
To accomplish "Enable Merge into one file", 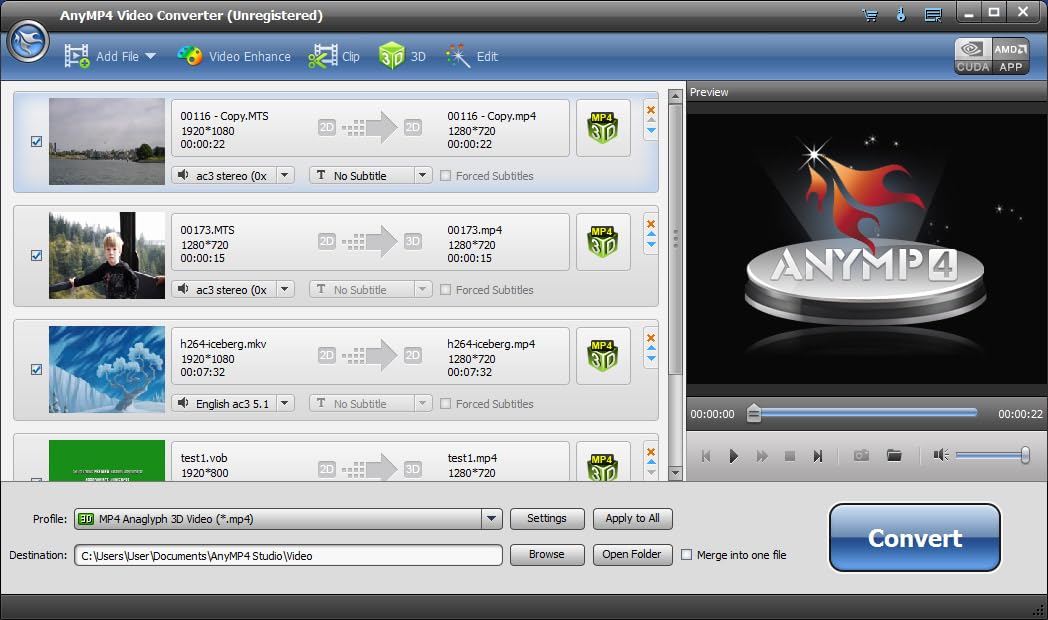I will [686, 555].
